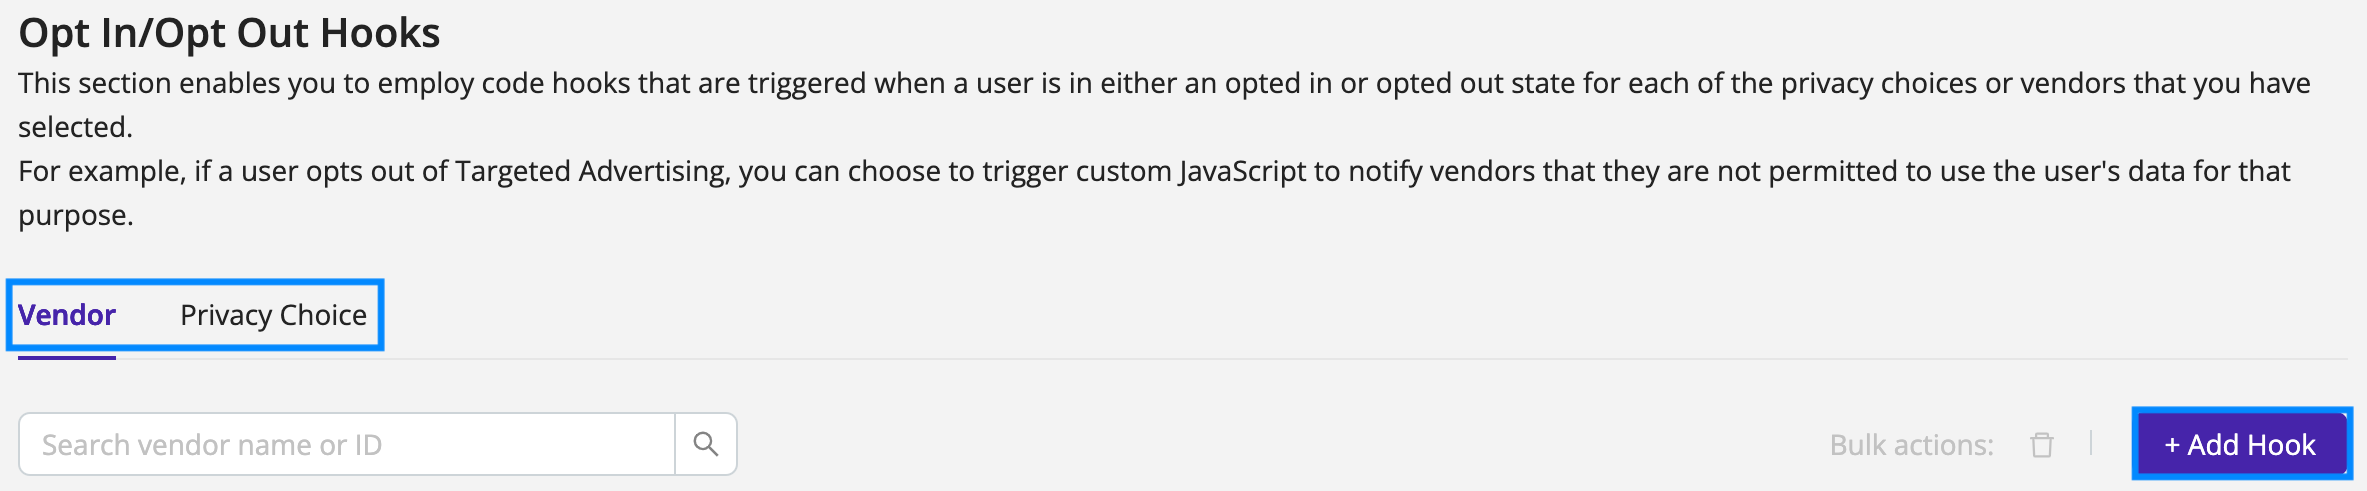Click the magnifying glass search icon
This screenshot has width=2367, height=491.
[706, 444]
